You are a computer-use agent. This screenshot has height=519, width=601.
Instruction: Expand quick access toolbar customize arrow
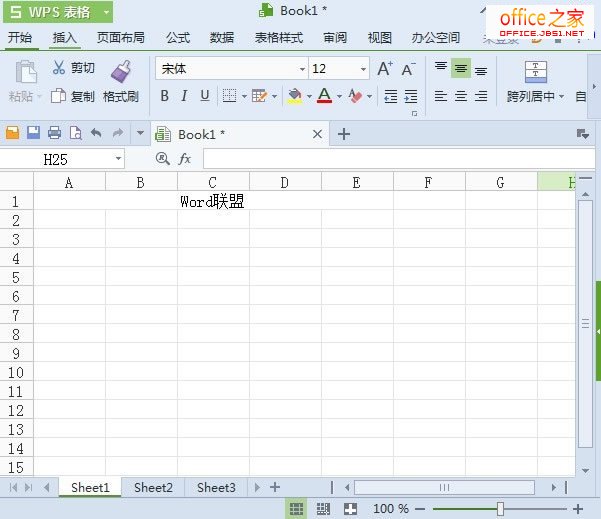[x=140, y=133]
